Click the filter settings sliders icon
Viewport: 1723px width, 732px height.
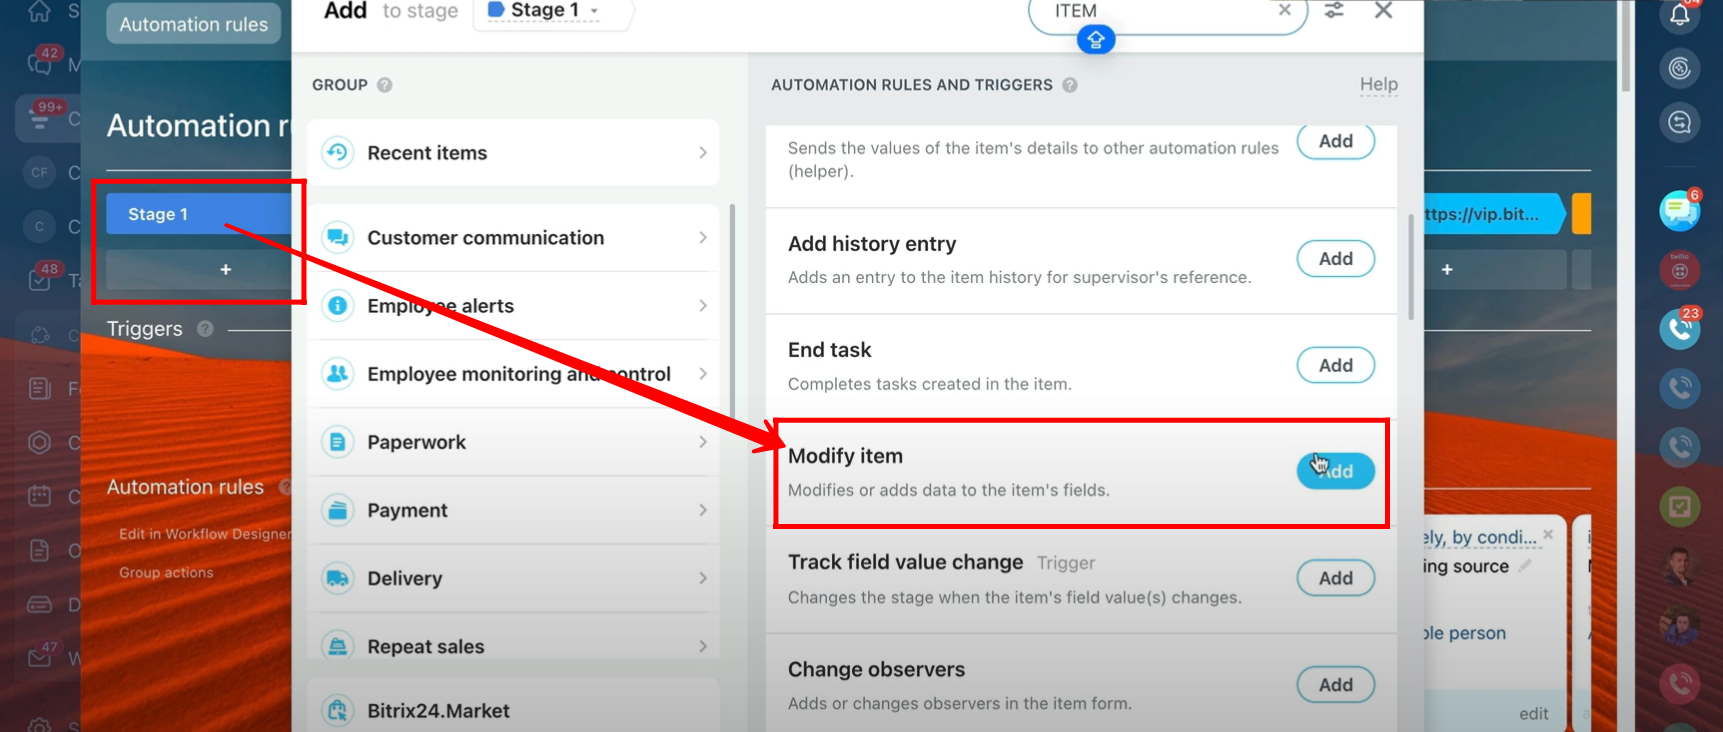[1334, 10]
